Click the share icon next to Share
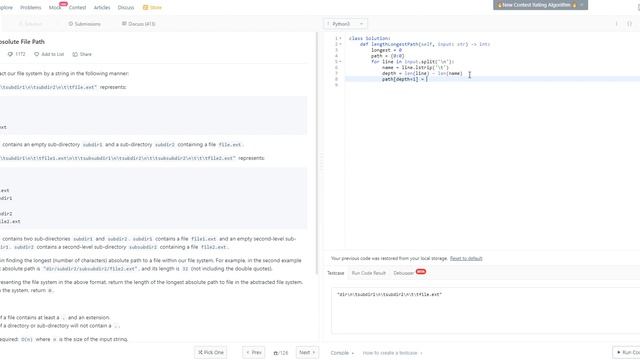This screenshot has width=640, height=360. (75, 54)
